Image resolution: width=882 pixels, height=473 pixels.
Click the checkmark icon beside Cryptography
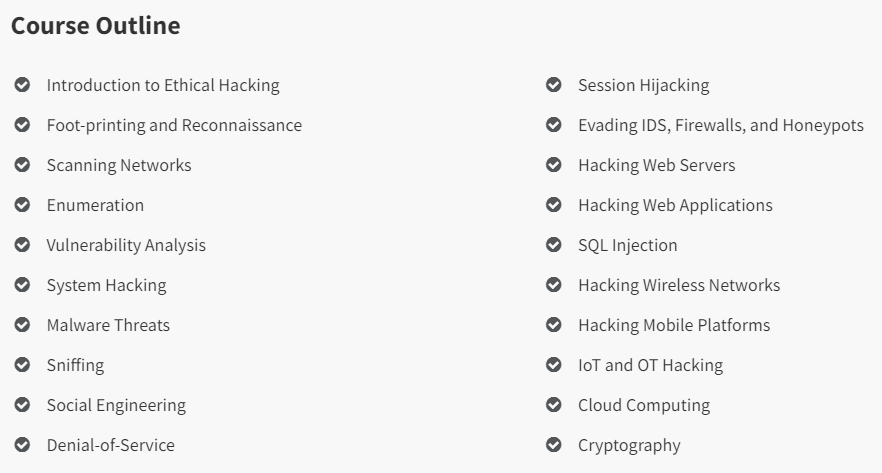[x=554, y=445]
